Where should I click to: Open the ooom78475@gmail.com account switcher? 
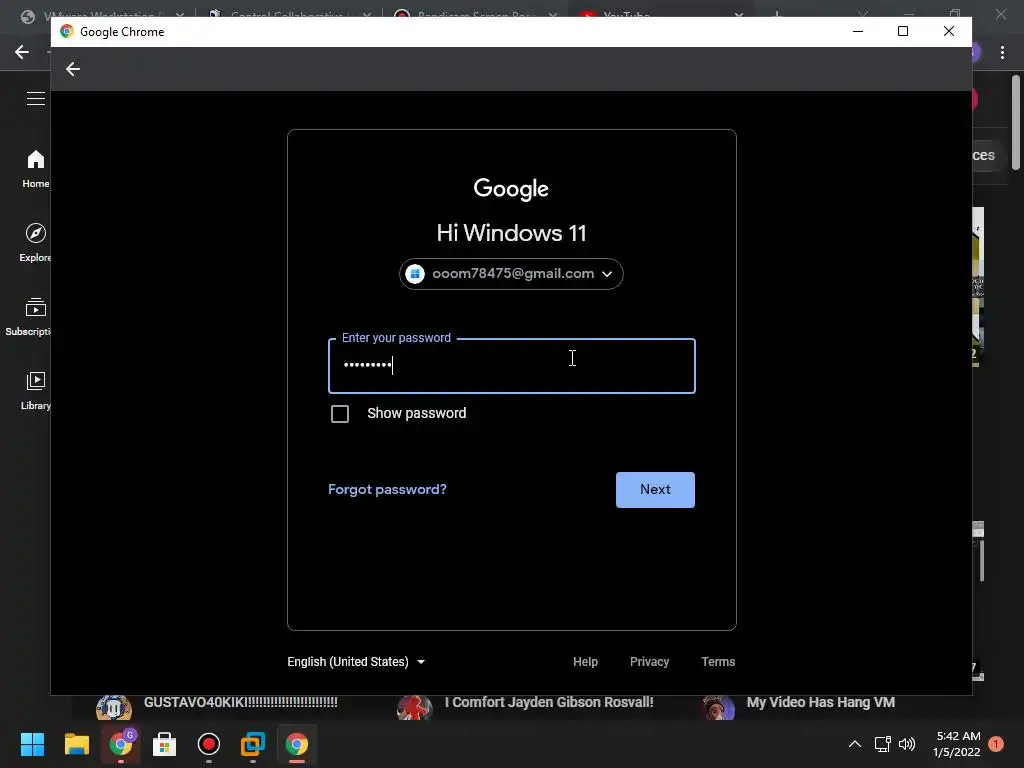(x=511, y=274)
